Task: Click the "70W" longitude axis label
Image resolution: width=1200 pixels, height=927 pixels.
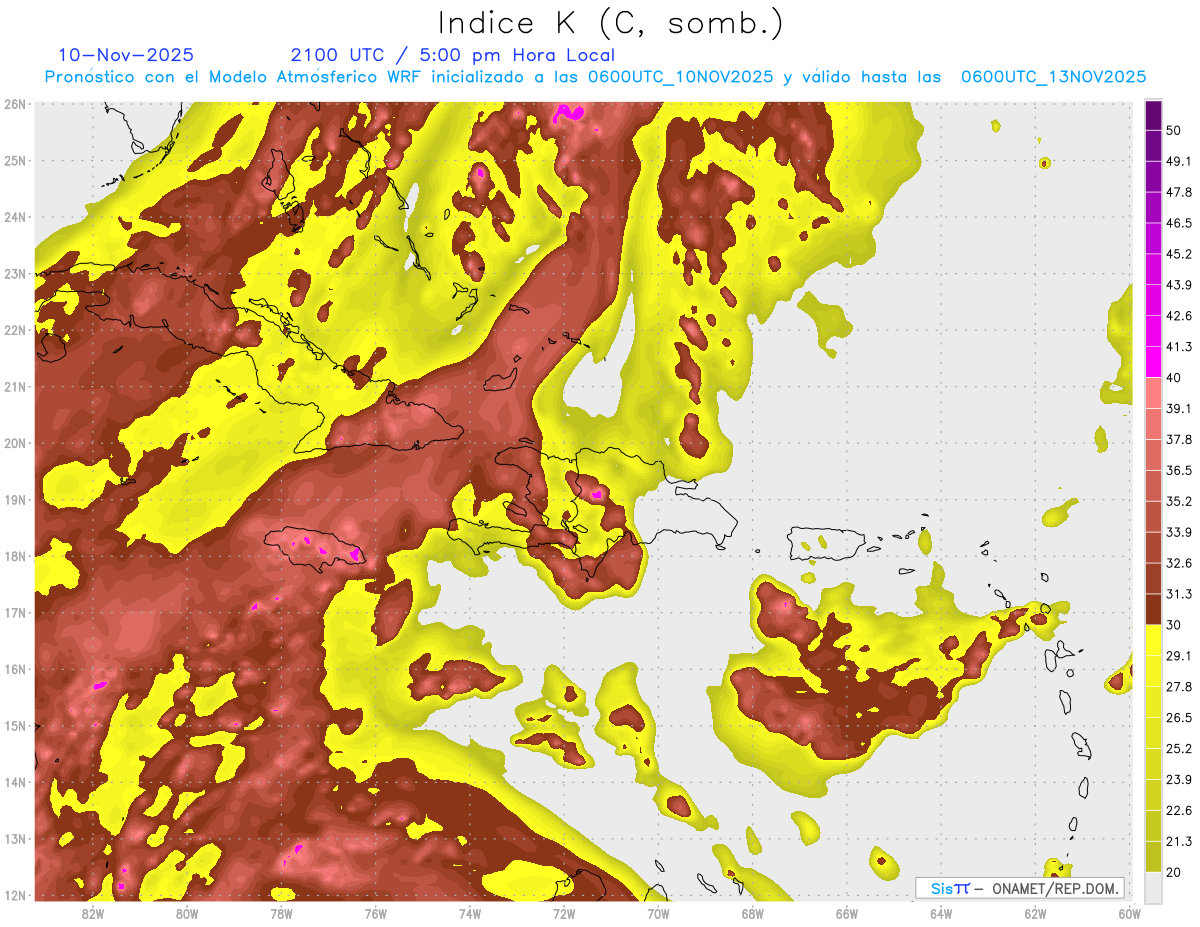Action: [658, 913]
